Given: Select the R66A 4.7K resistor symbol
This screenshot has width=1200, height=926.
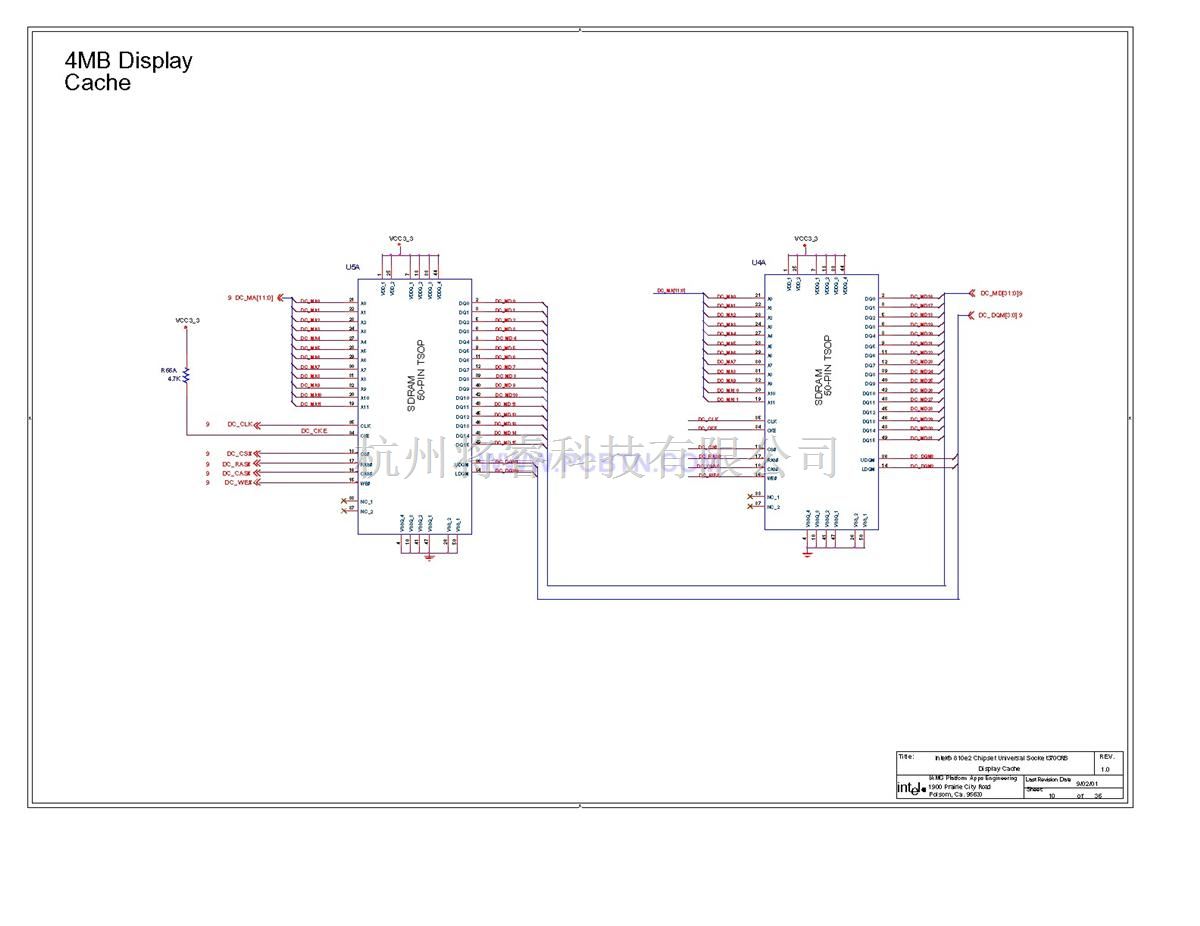Looking at the screenshot, I should coord(186,374).
